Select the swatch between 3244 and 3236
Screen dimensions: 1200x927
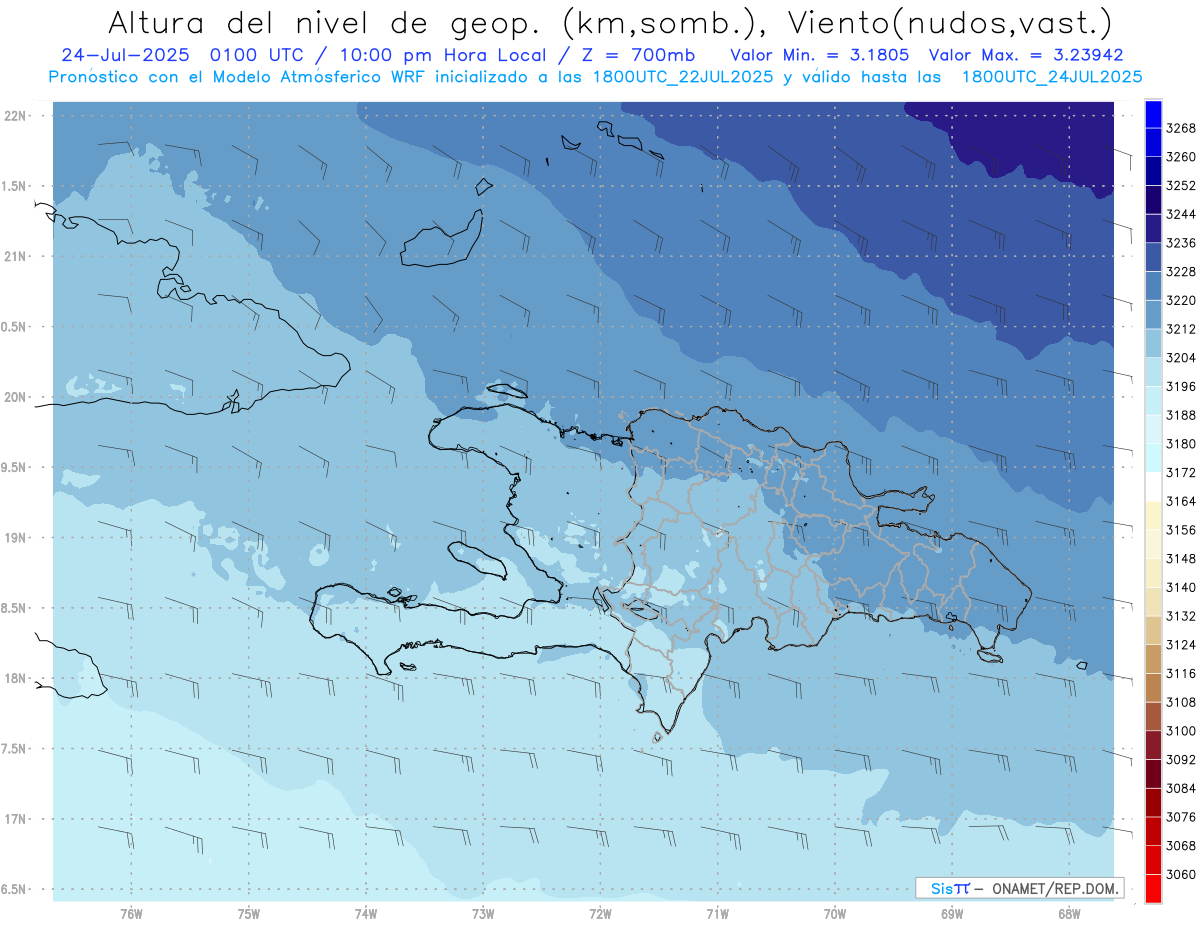point(1153,229)
